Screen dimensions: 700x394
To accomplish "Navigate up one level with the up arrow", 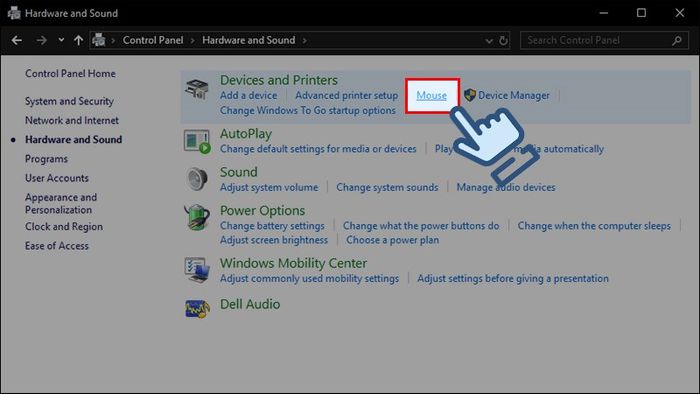I will click(79, 41).
